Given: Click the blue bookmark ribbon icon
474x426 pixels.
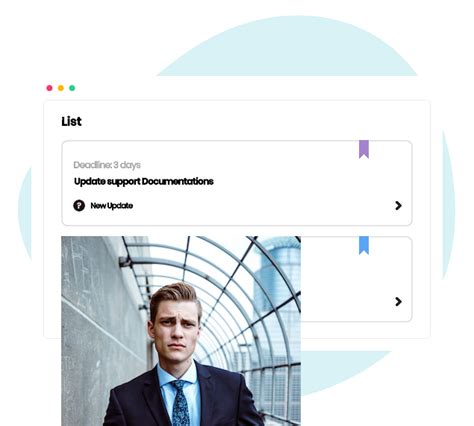Looking at the screenshot, I should pyautogui.click(x=364, y=245).
